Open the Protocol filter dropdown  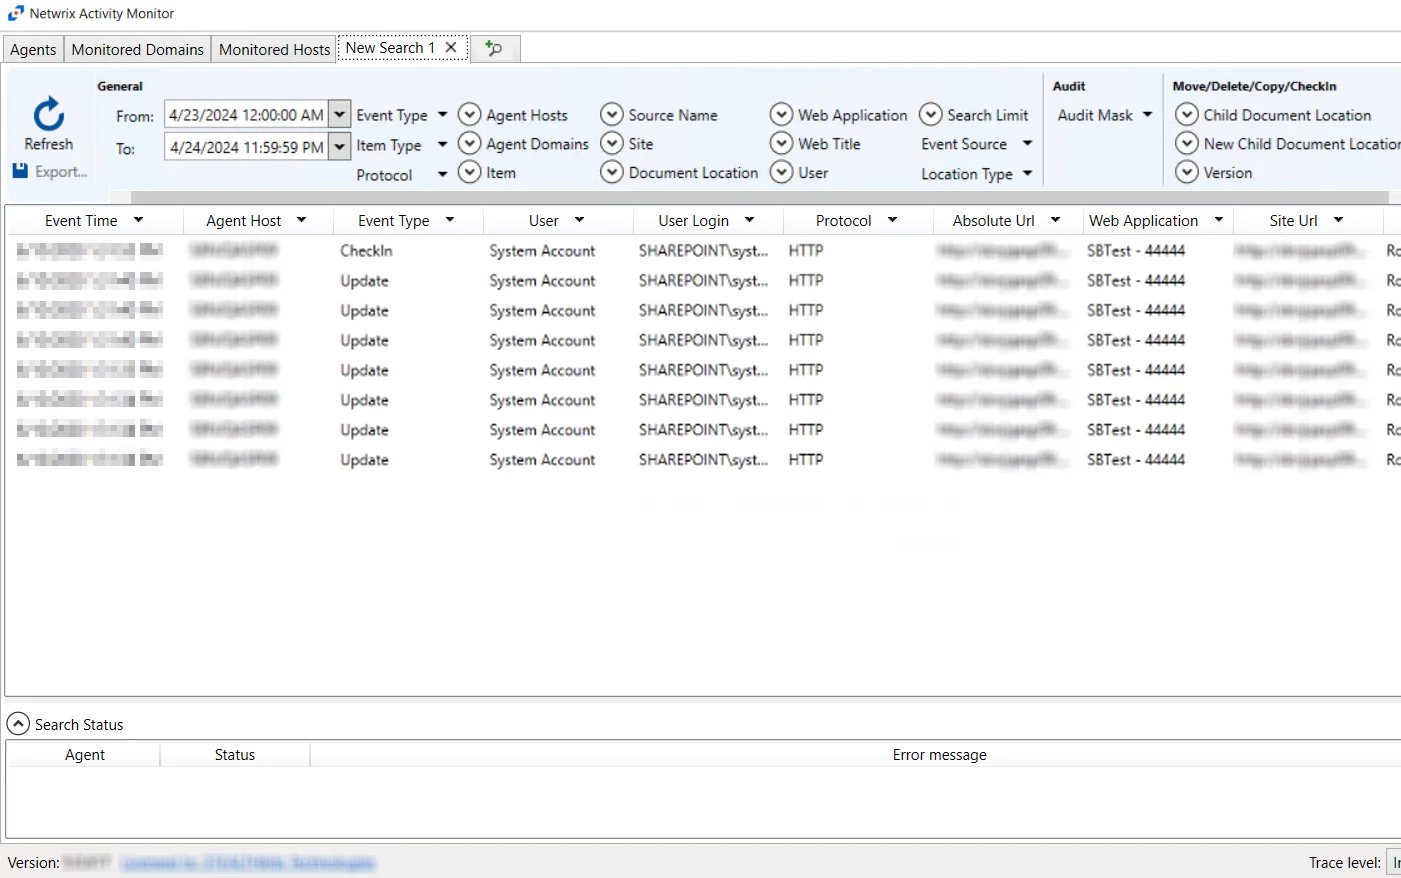pos(442,174)
